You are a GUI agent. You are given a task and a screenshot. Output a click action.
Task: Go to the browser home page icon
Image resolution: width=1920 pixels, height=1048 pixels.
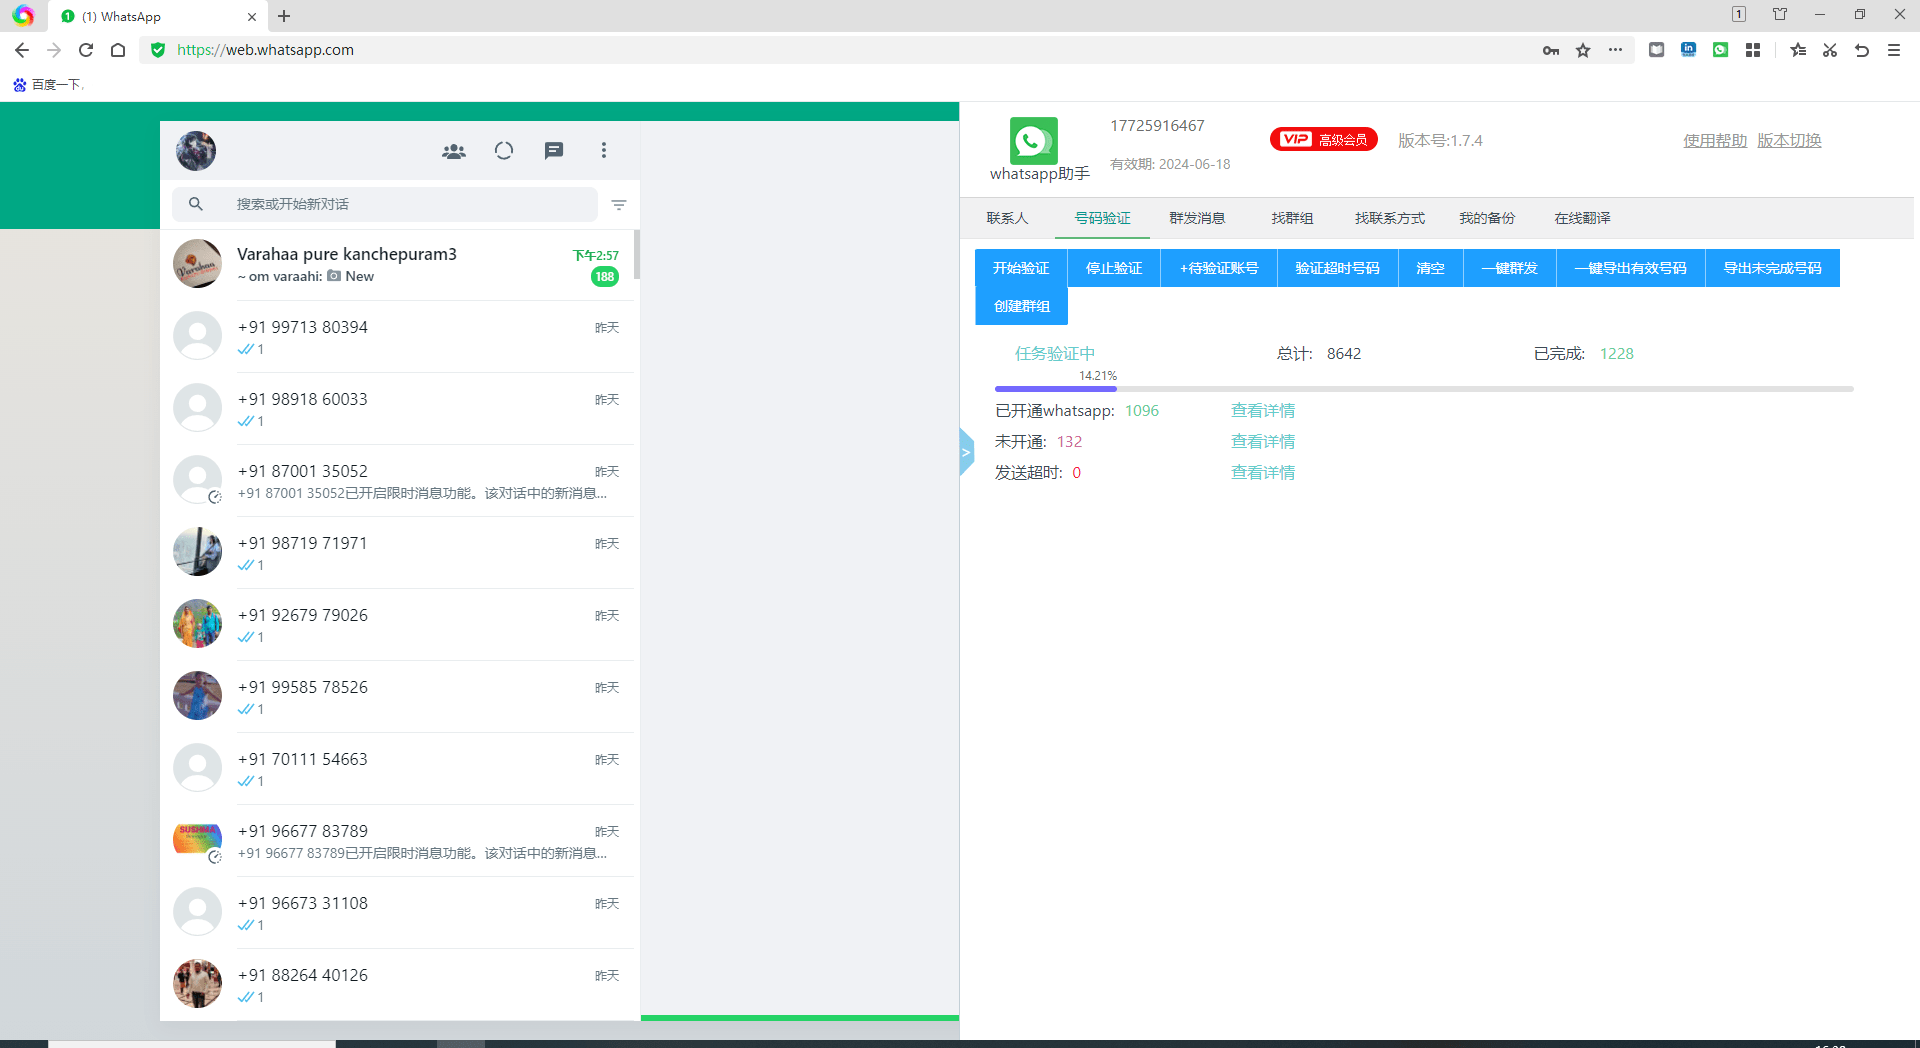pyautogui.click(x=118, y=50)
